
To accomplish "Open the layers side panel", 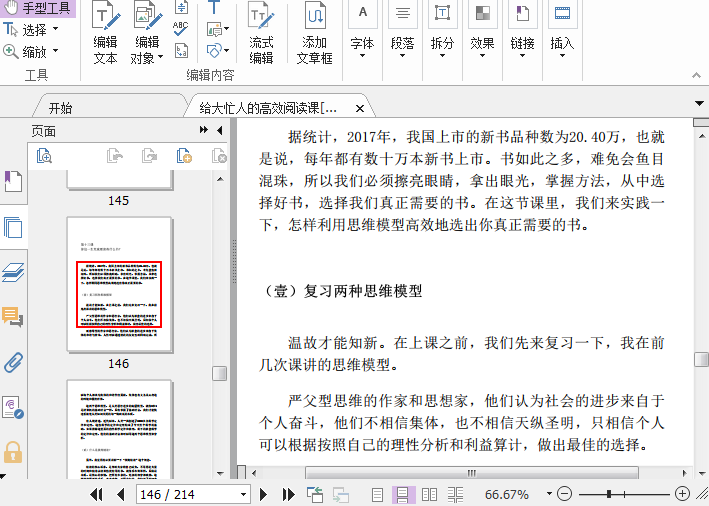I will click(x=13, y=272).
